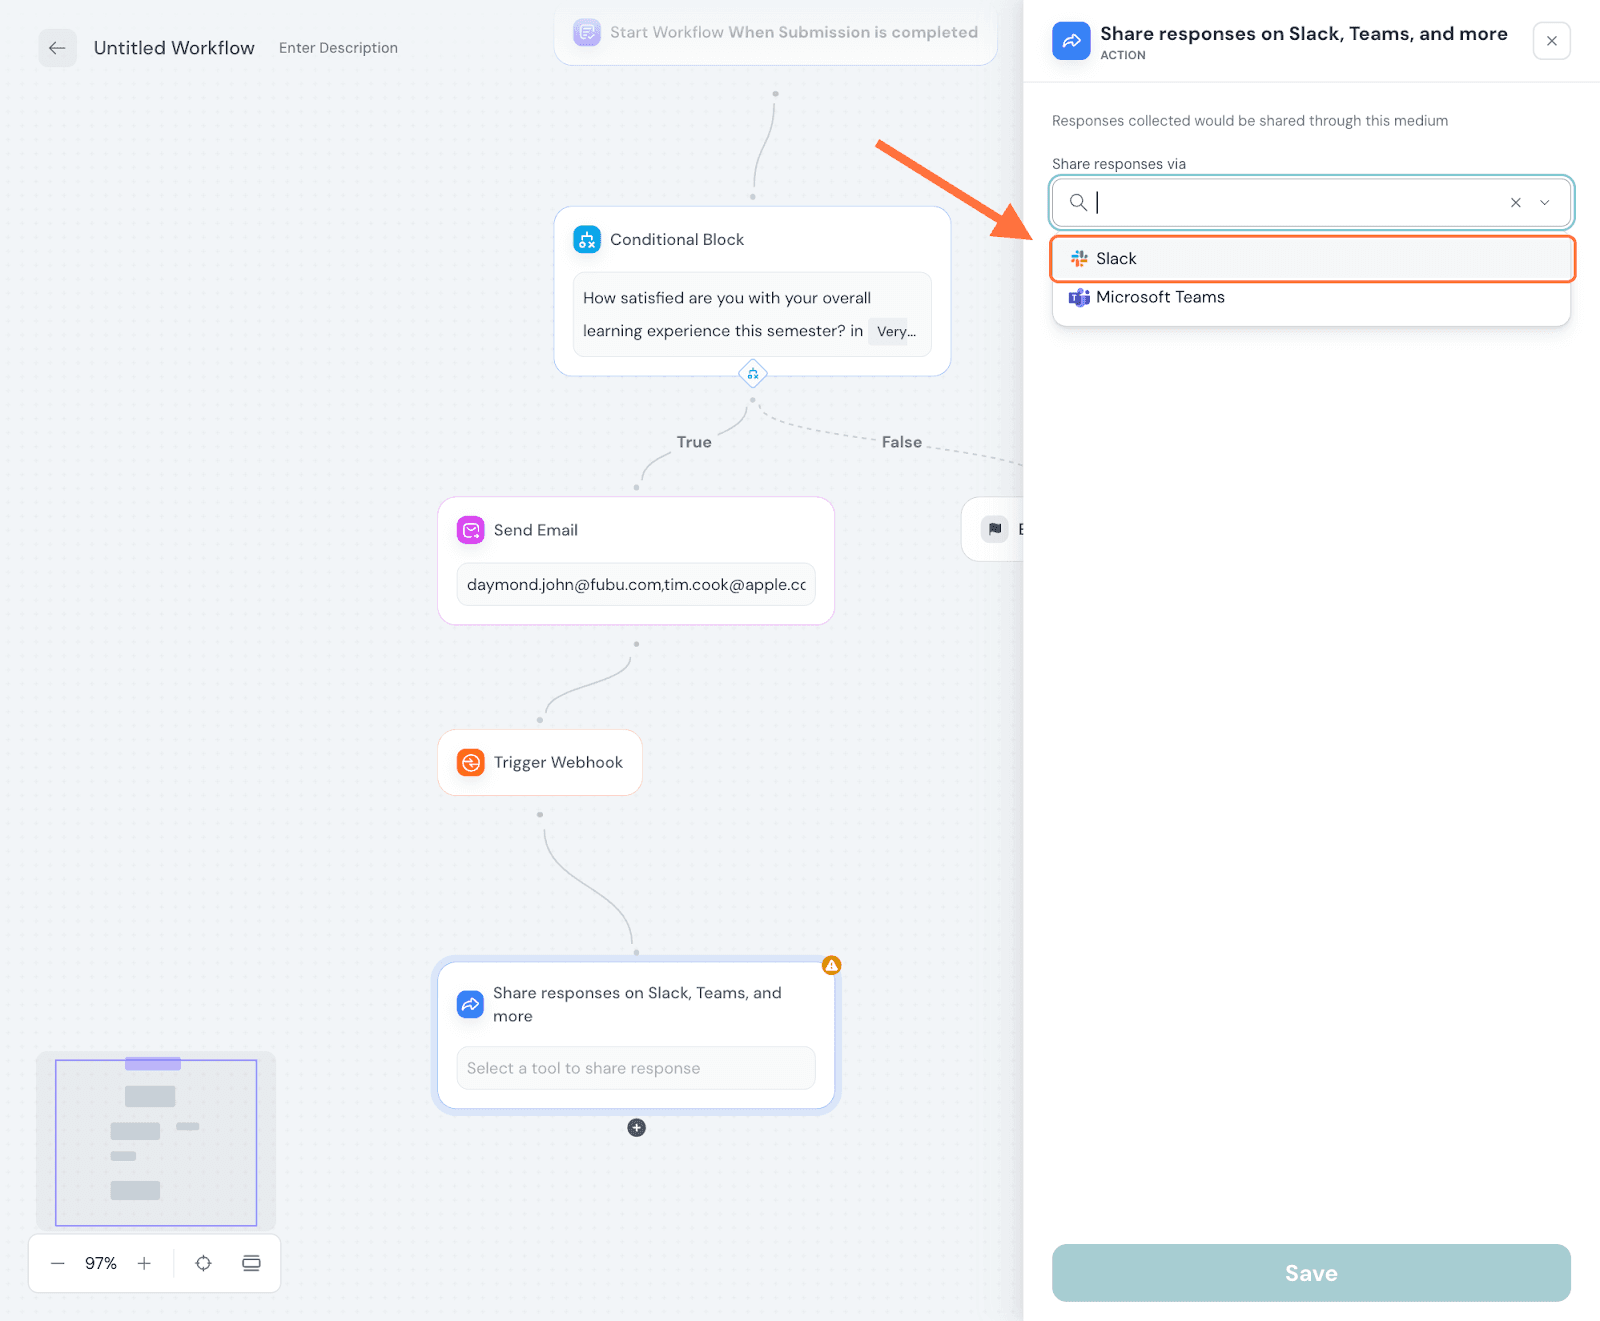Click the Enter Description field
The image size is (1600, 1321).
click(338, 48)
